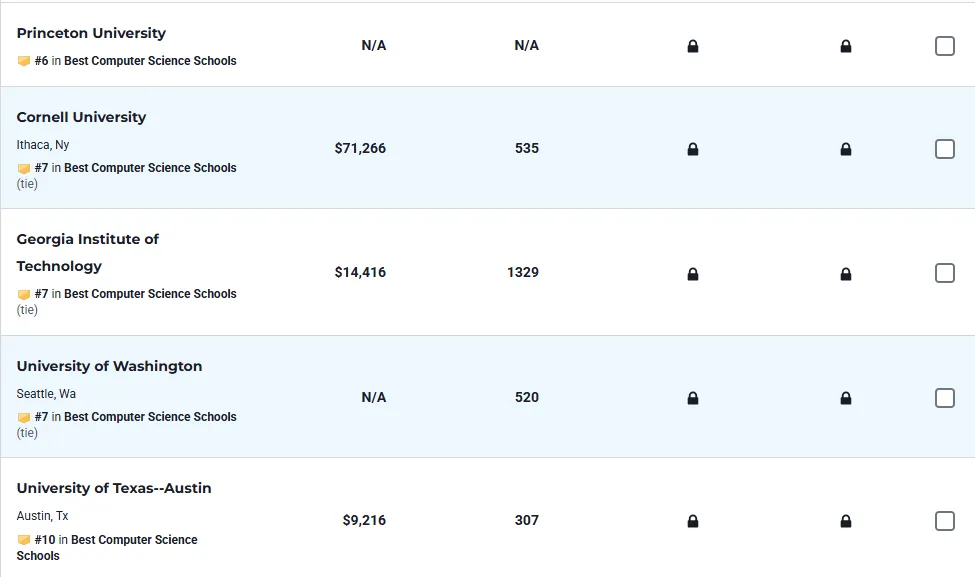Mark the University of Texas--Austin checkbox

(945, 521)
